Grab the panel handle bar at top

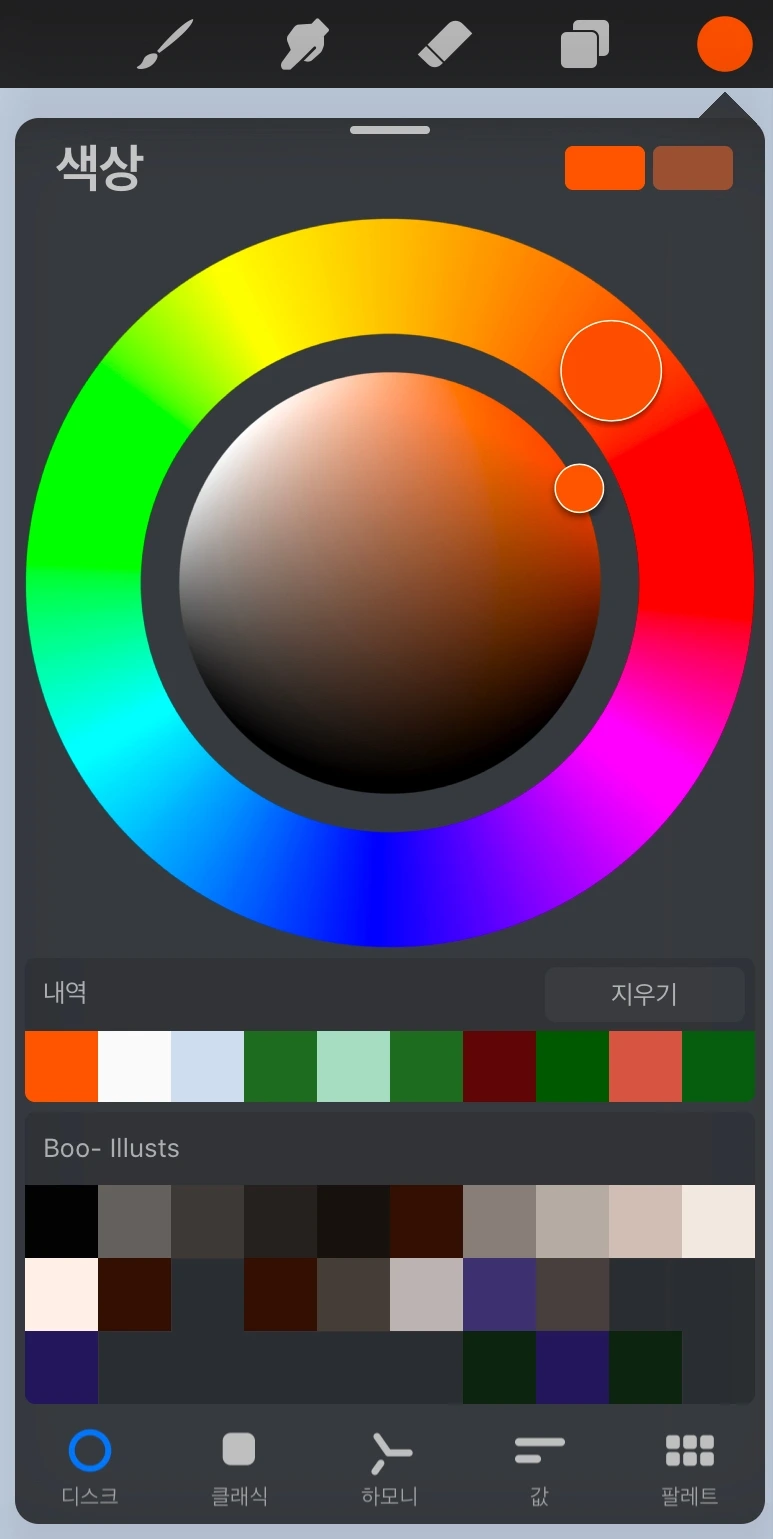390,130
